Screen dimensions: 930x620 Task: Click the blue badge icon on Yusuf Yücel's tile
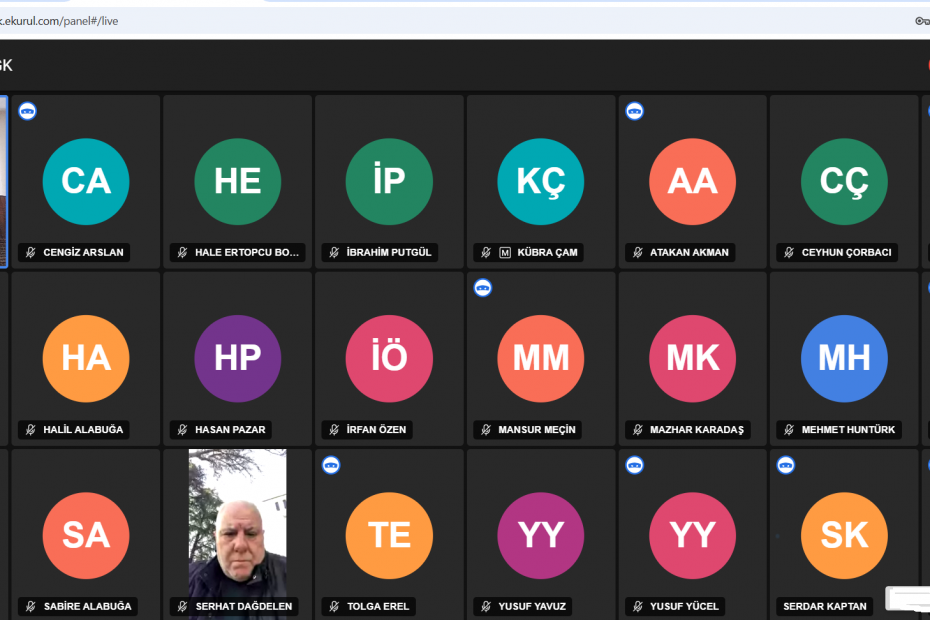[635, 465]
